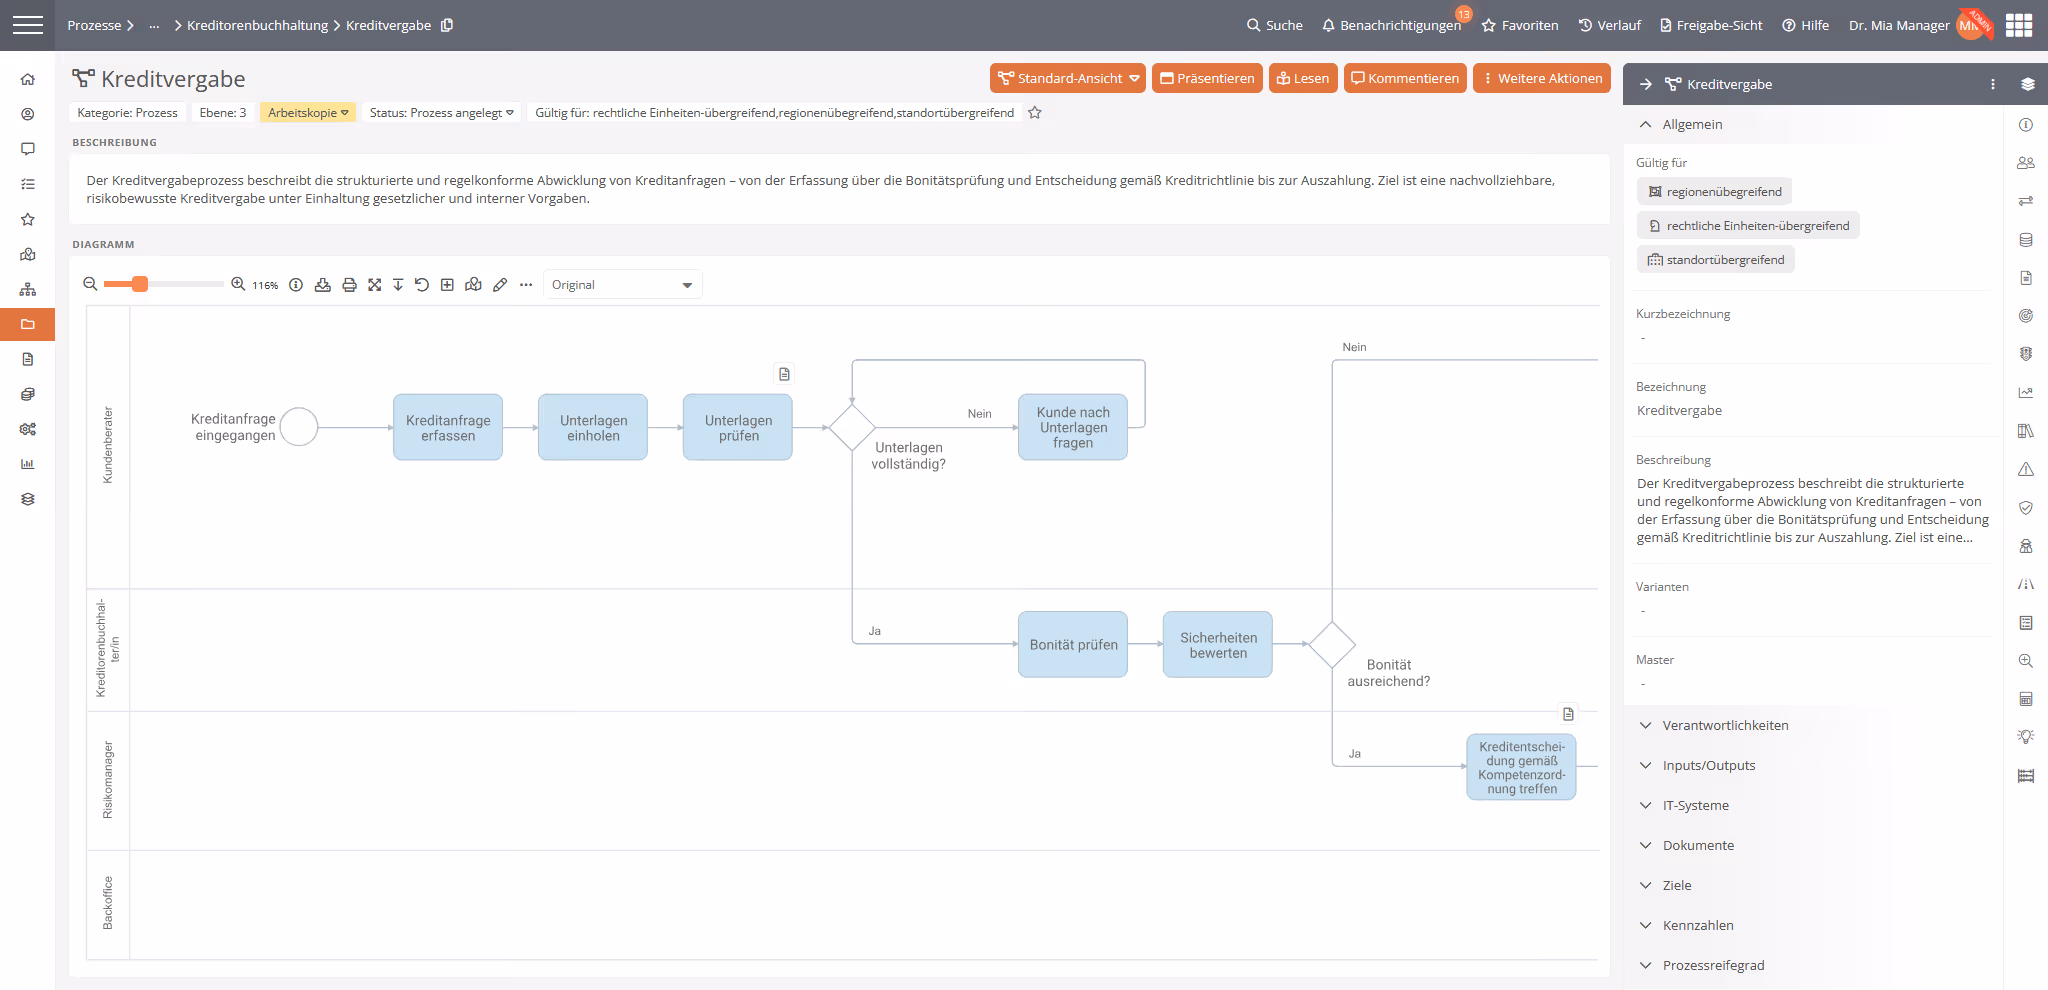Click the home icon in left sidebar
Image resolution: width=2048 pixels, height=990 pixels.
pos(28,79)
